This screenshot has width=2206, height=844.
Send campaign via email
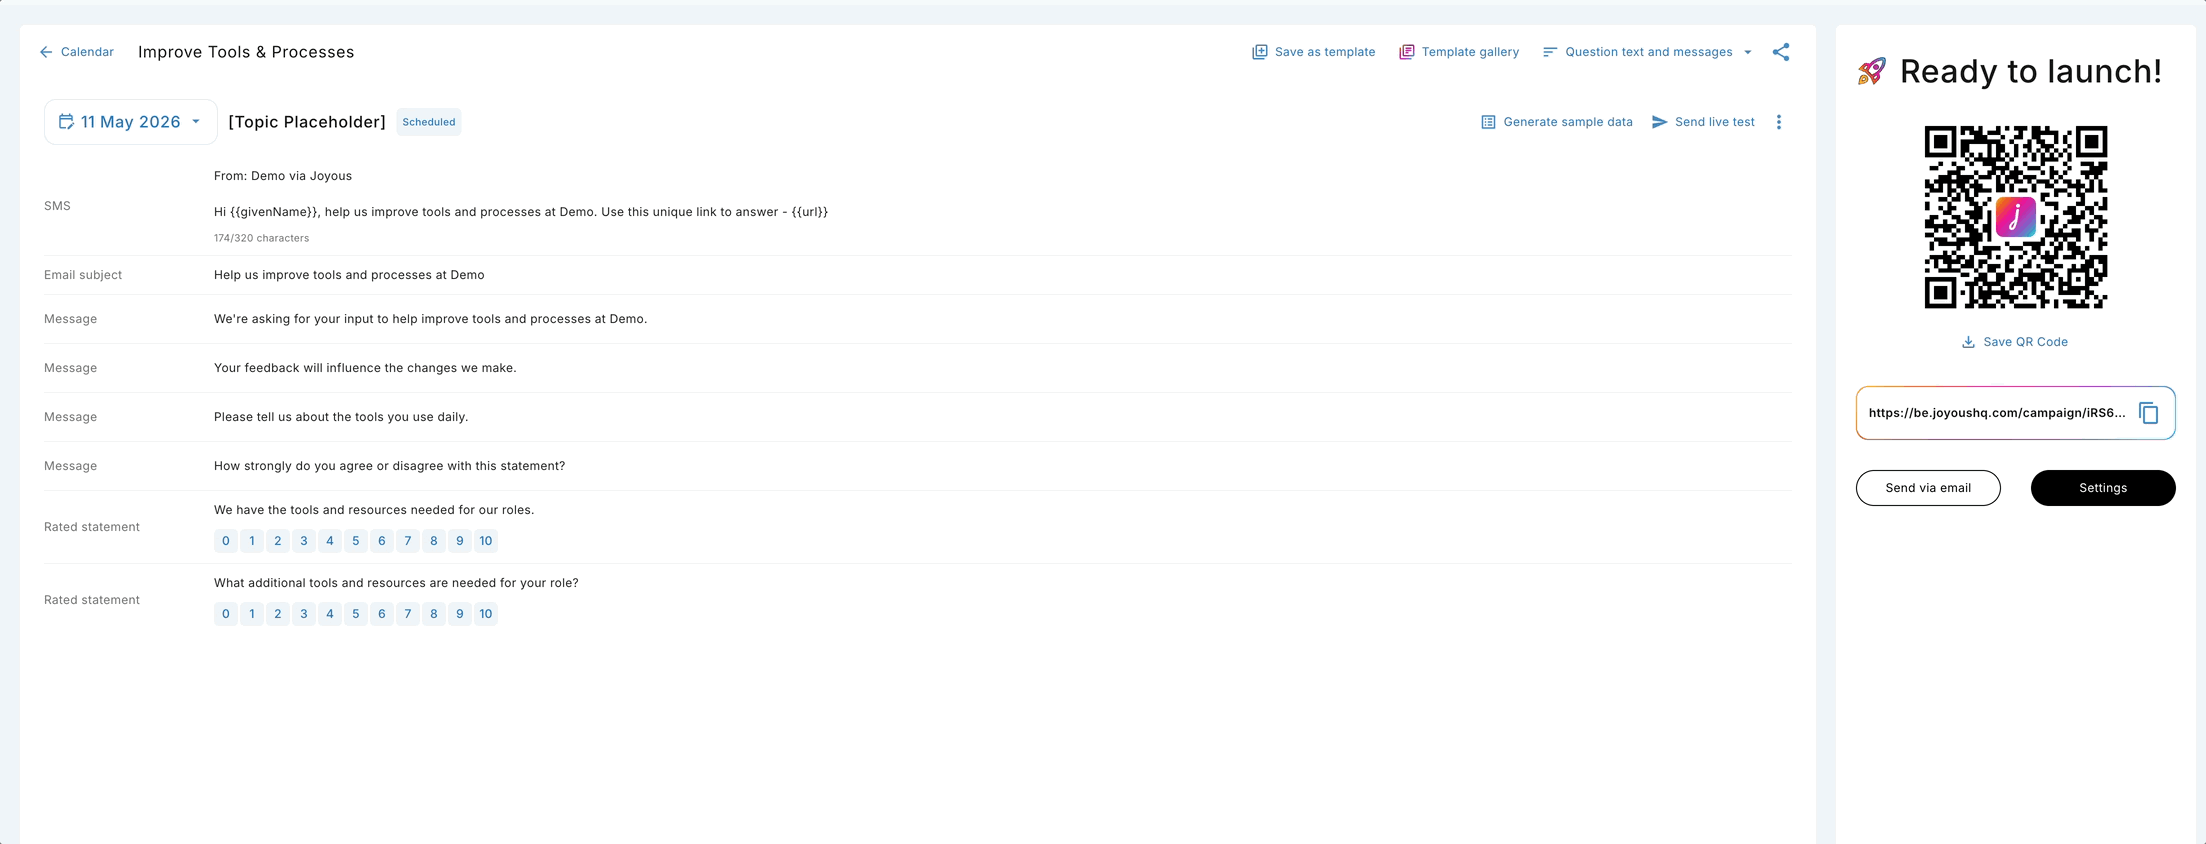point(1928,488)
